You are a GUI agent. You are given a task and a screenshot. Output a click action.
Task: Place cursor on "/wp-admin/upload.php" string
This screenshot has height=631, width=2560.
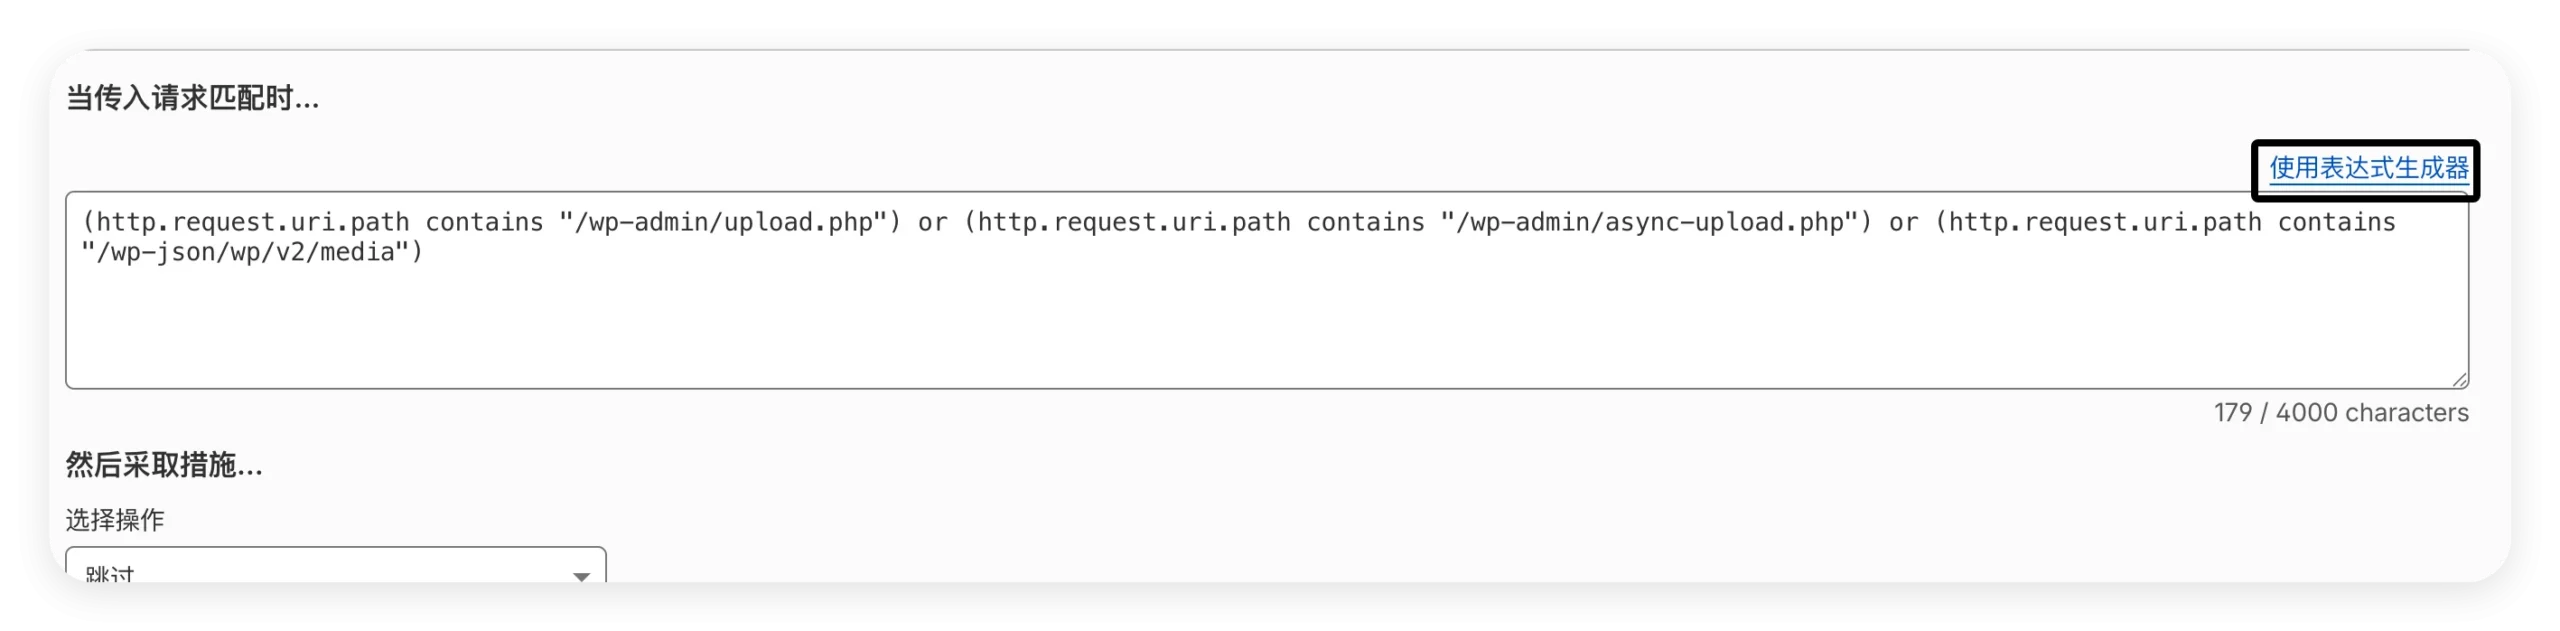(723, 222)
